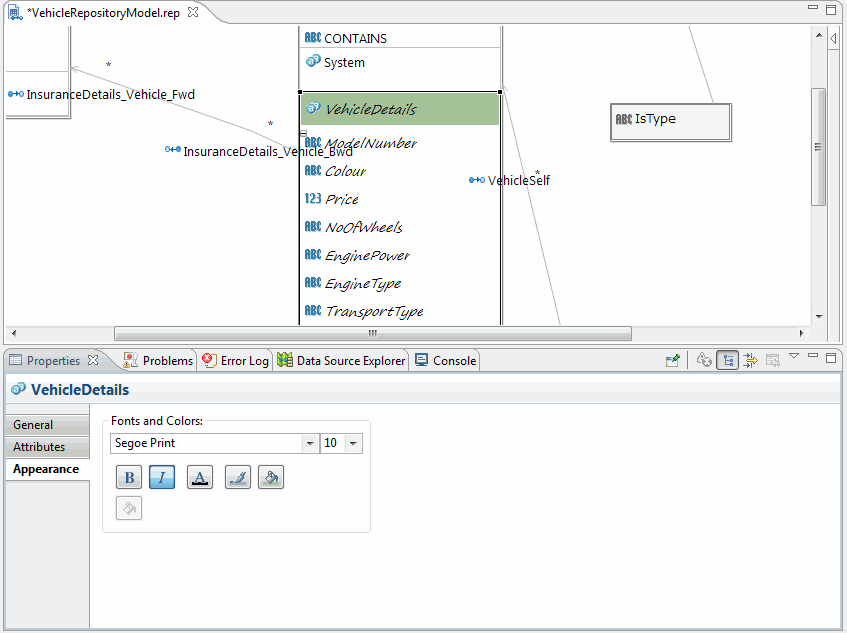Minimize the Properties panel
The image size is (847, 633).
[x=813, y=355]
